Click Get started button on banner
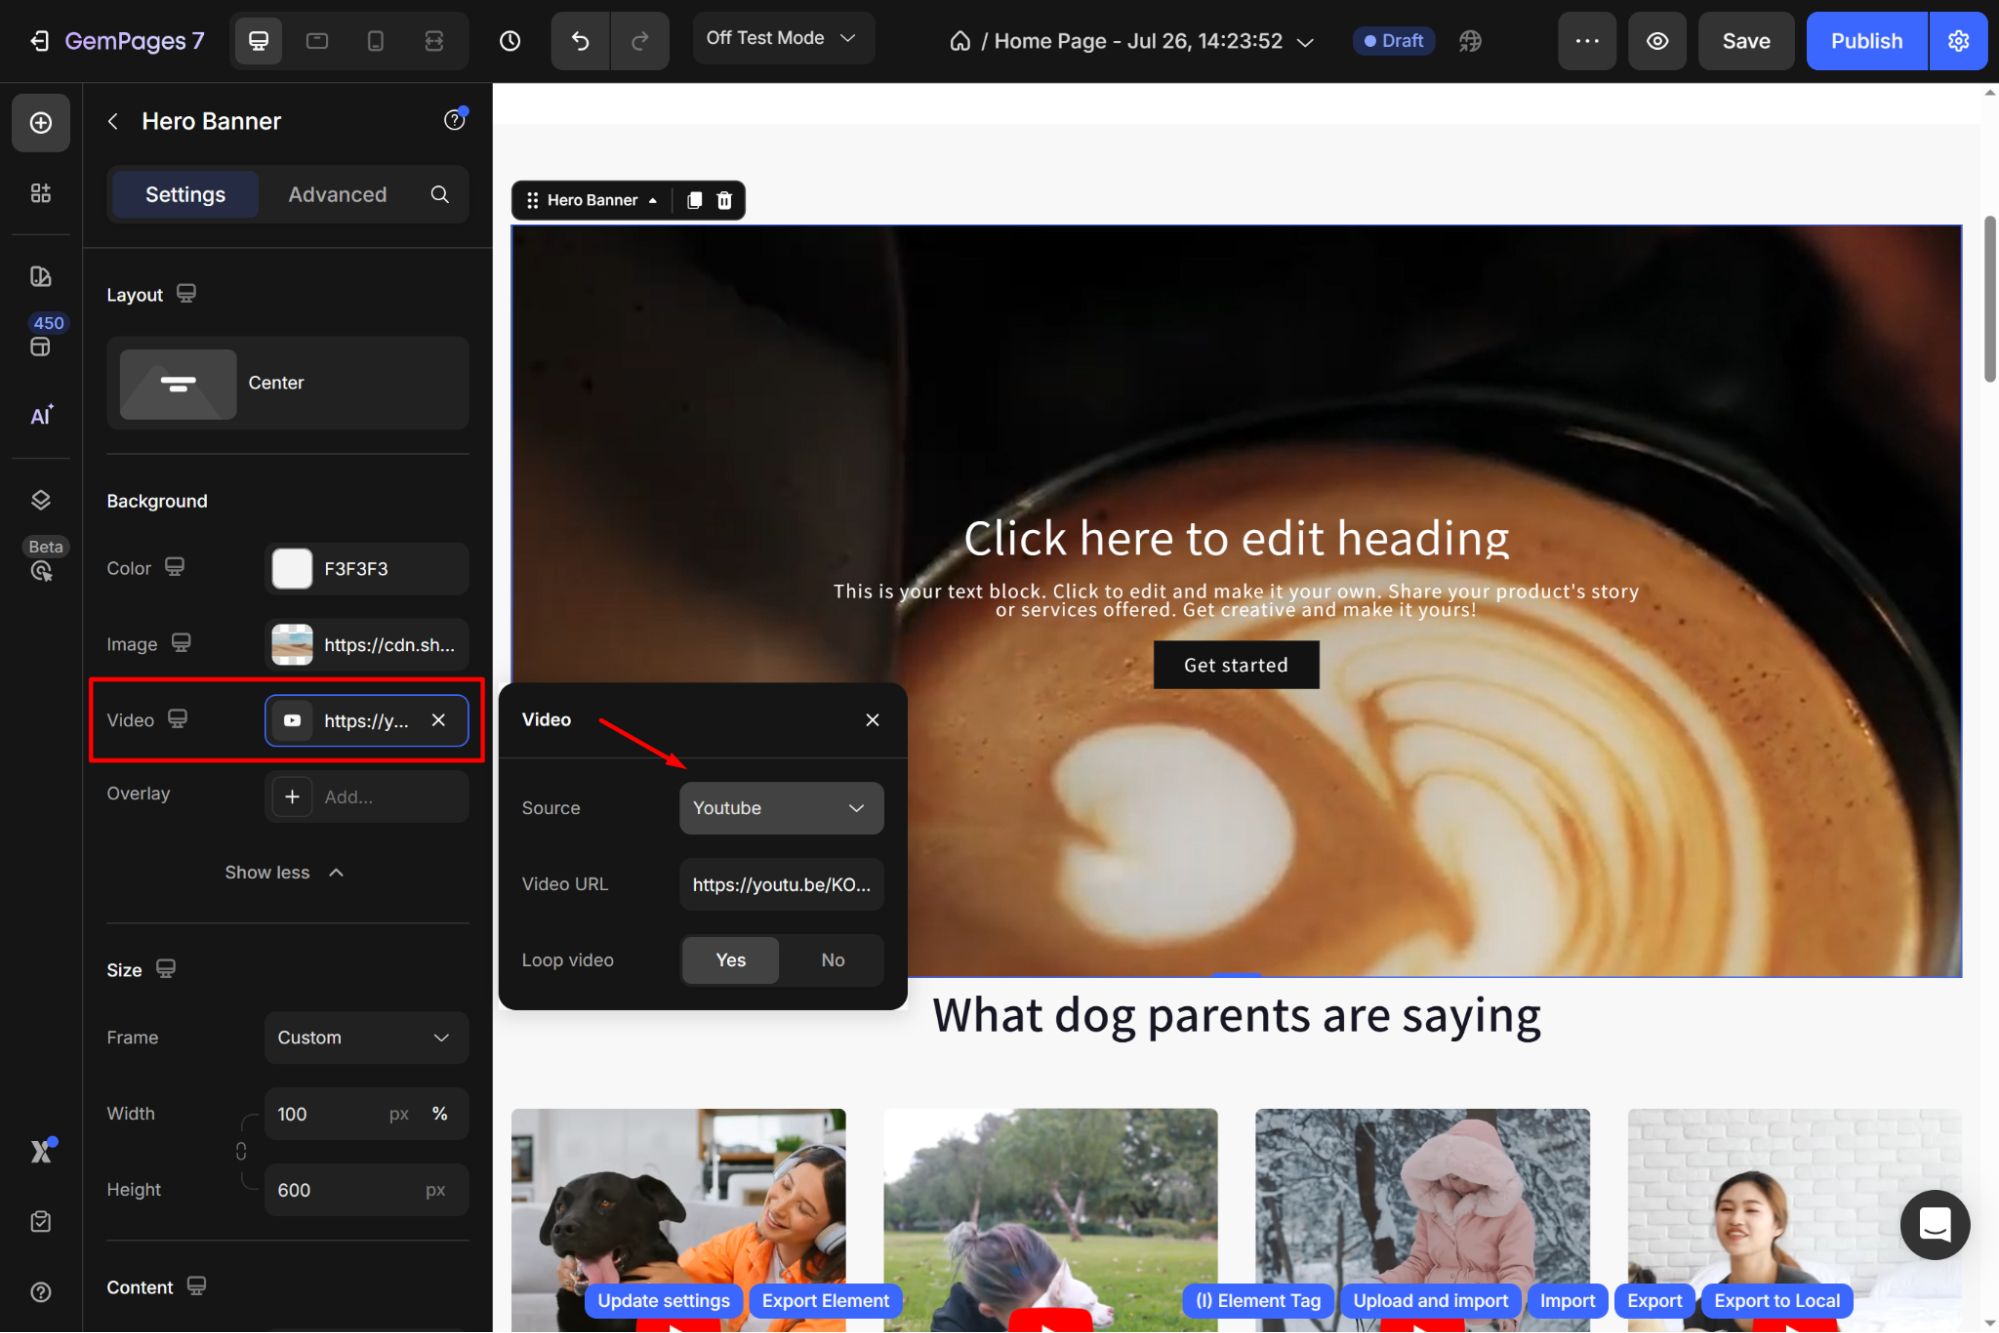This screenshot has width=1999, height=1333. click(x=1236, y=665)
